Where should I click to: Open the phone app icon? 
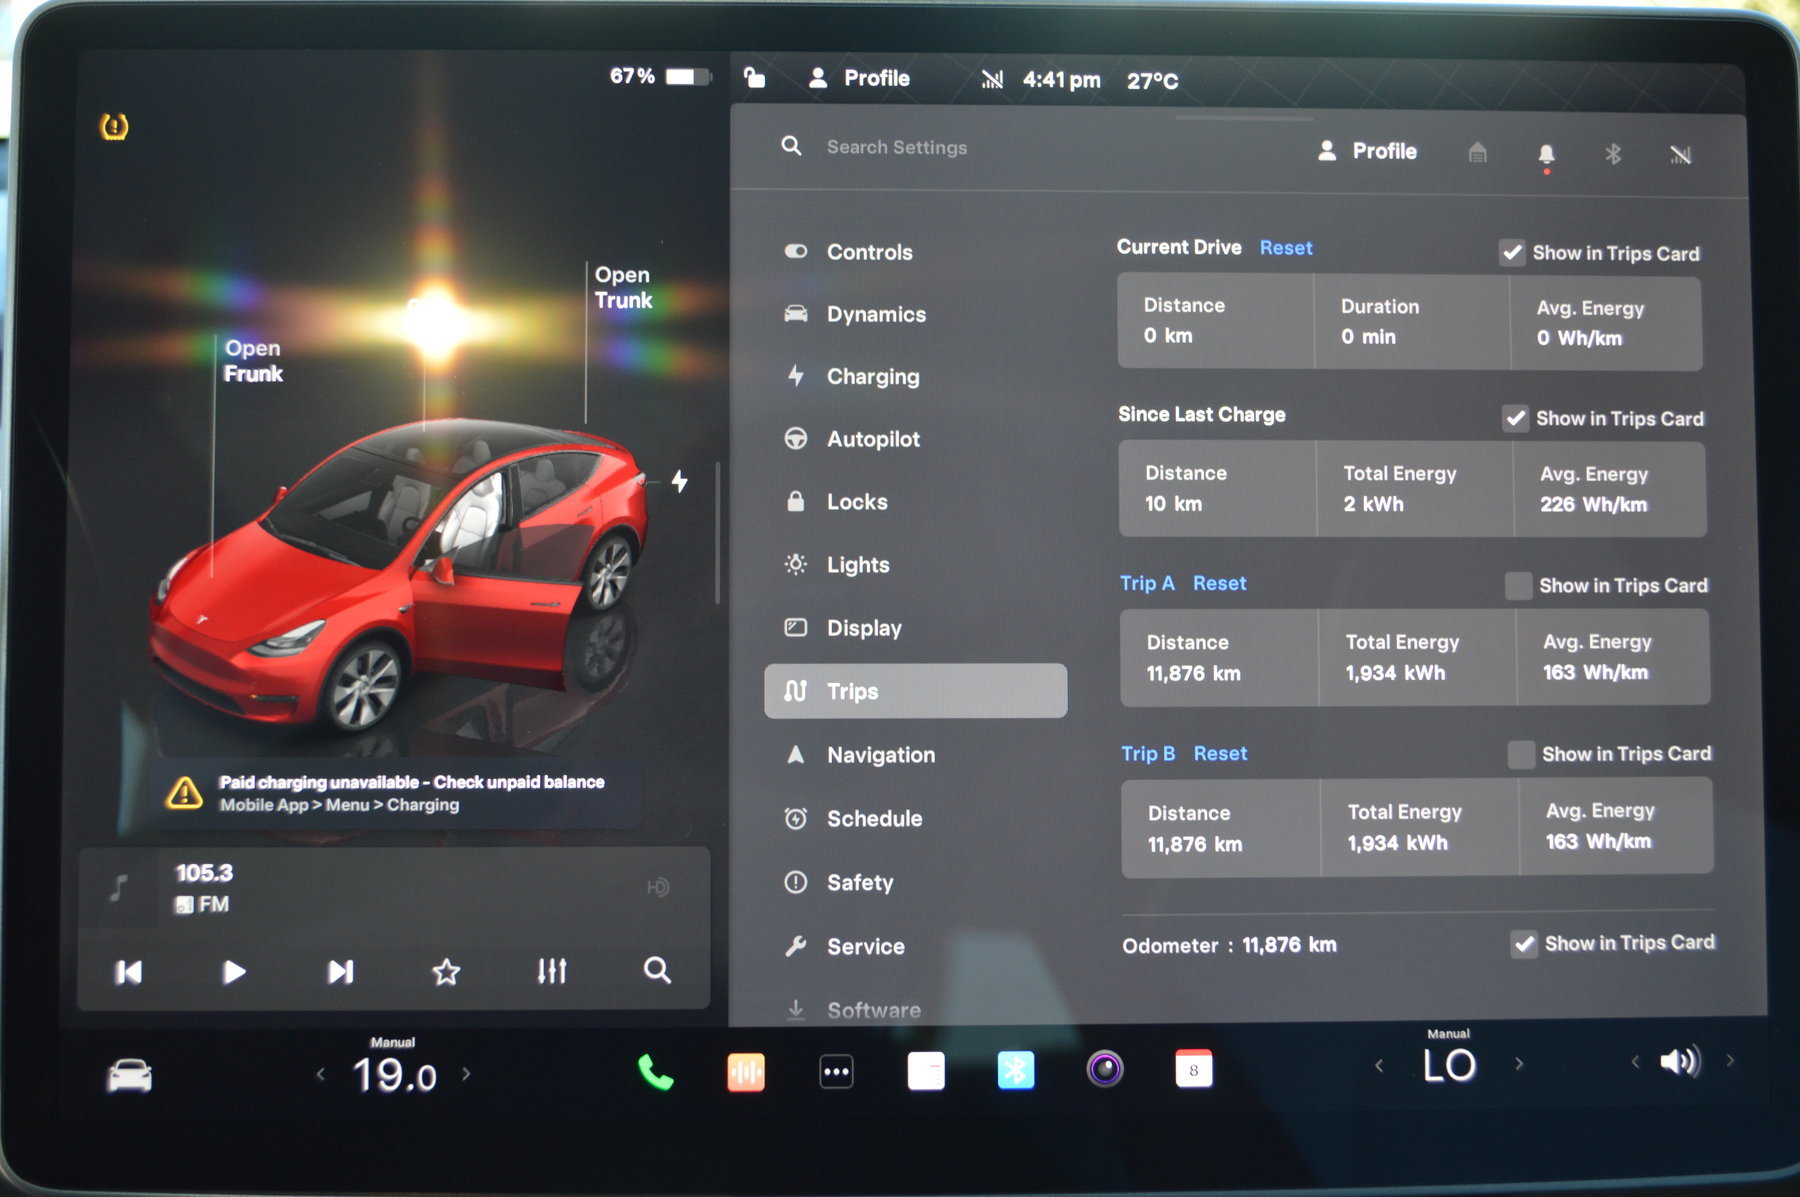point(655,1072)
